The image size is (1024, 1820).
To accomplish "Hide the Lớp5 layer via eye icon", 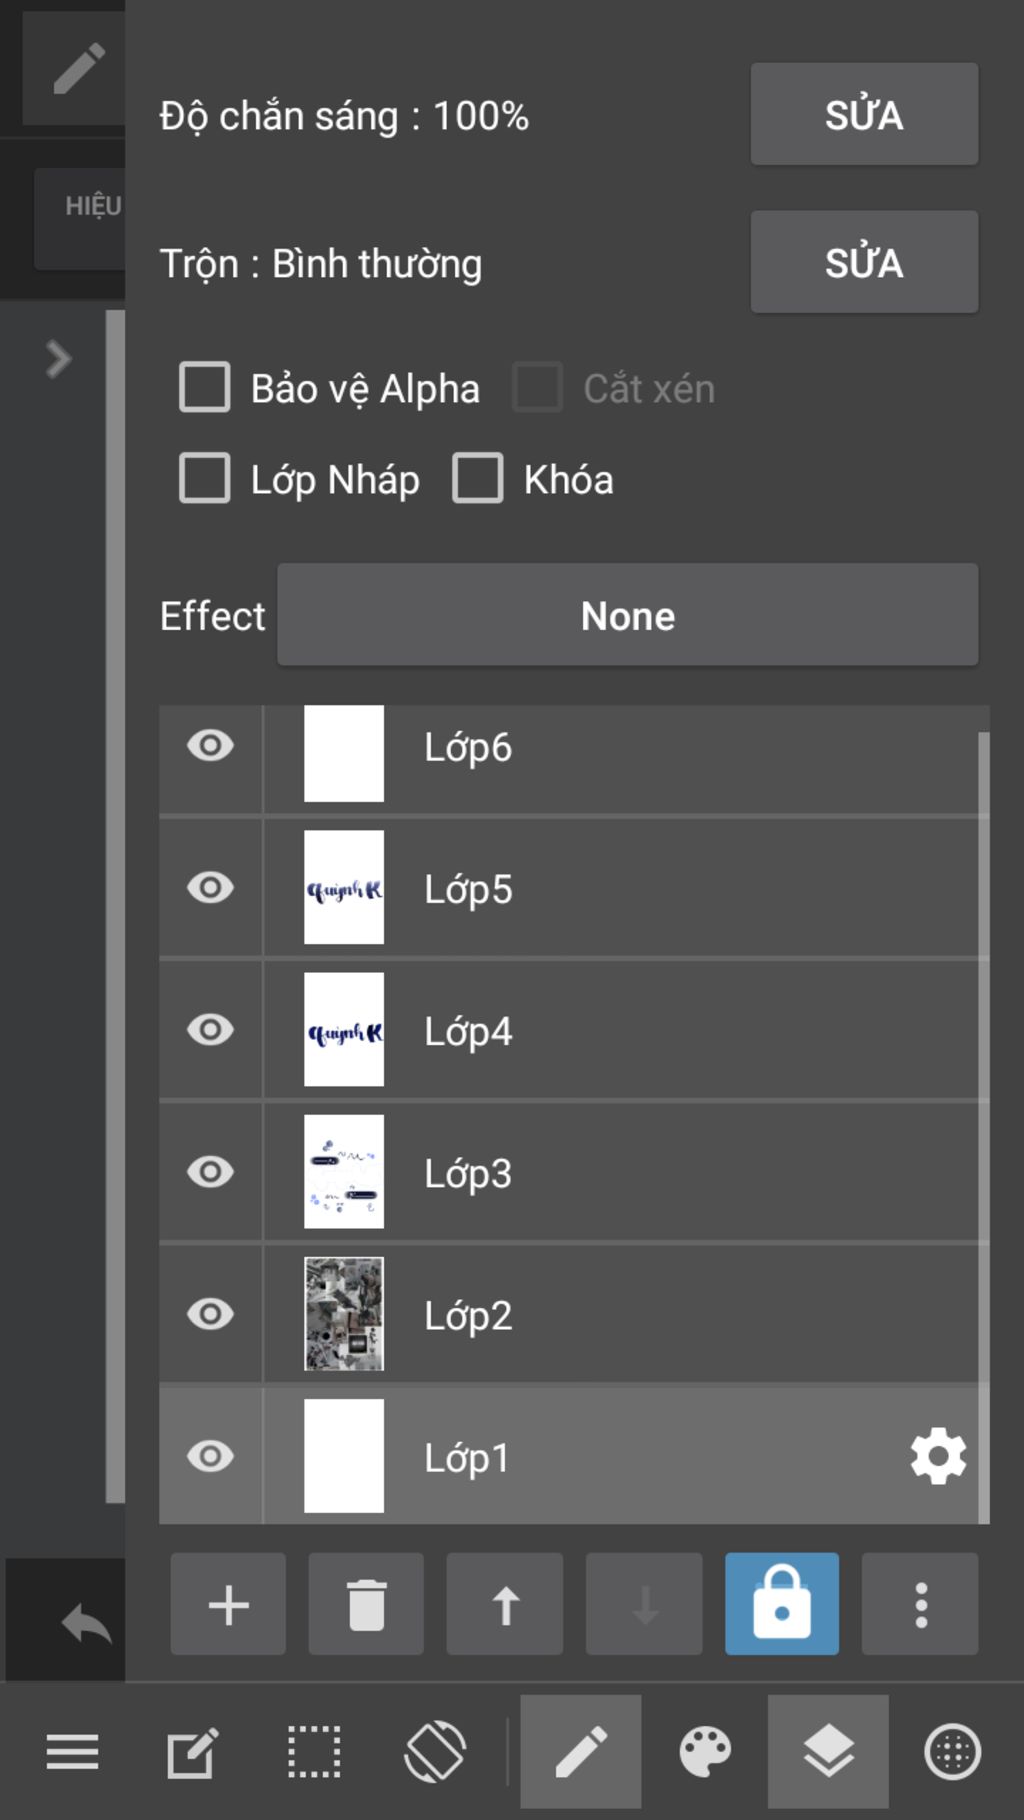I will pyautogui.click(x=210, y=887).
